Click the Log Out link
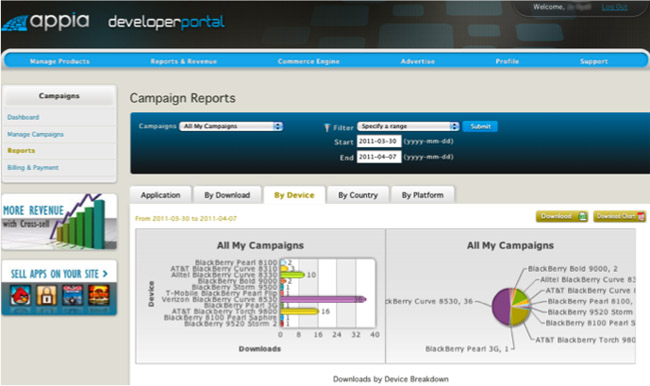 pos(614,7)
